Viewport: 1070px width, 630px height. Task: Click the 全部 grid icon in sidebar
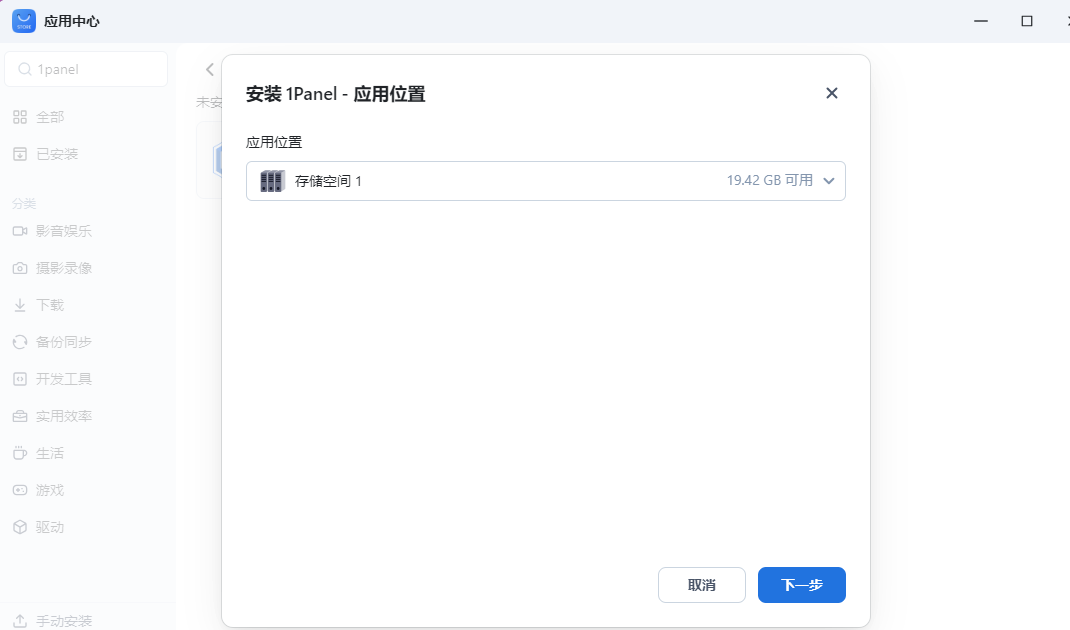click(20, 117)
